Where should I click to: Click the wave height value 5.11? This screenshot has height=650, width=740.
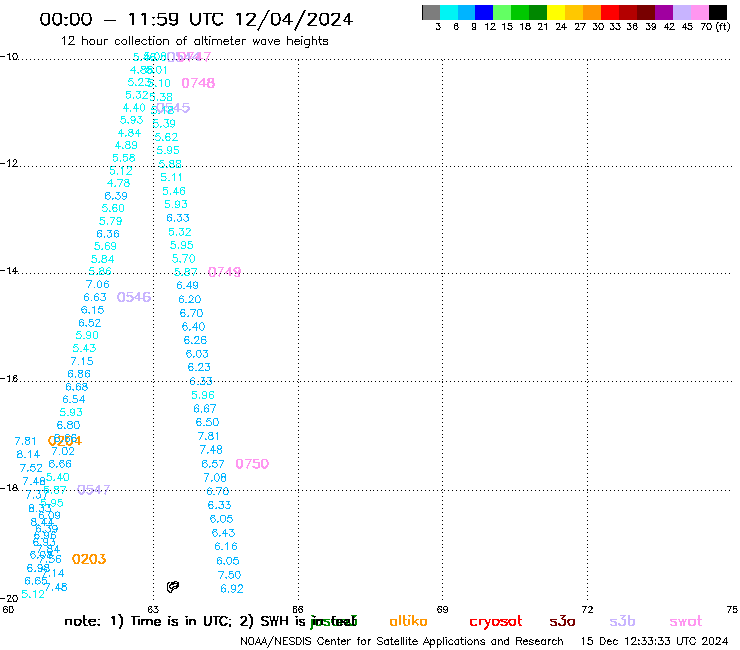(x=171, y=177)
